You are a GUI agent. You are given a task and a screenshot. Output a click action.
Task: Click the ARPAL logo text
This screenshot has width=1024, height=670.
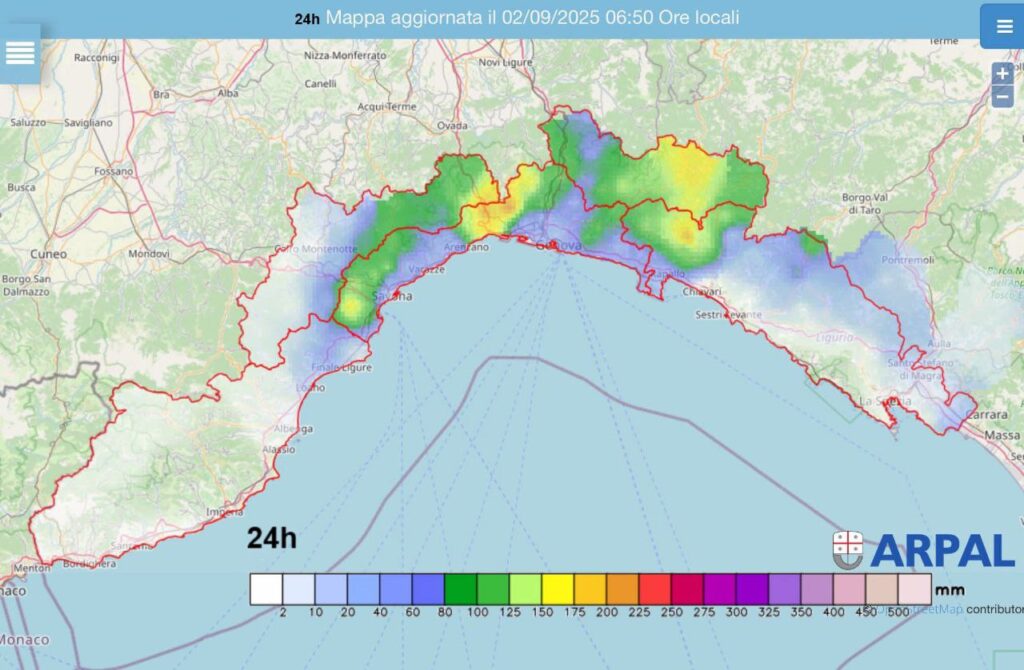945,549
